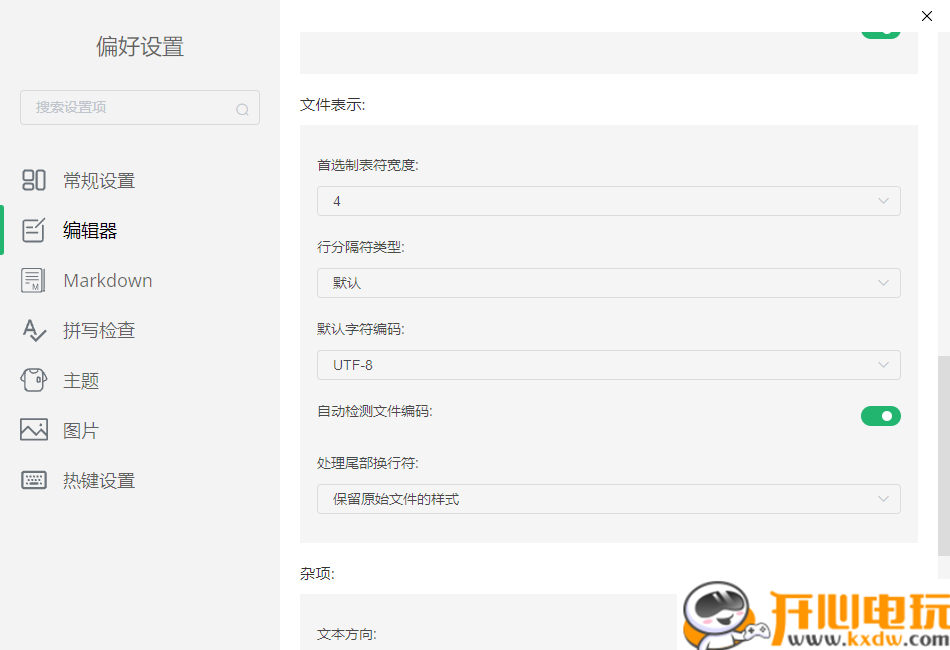Select the 常规设置 (General) settings icon
The image size is (950, 650).
point(34,180)
